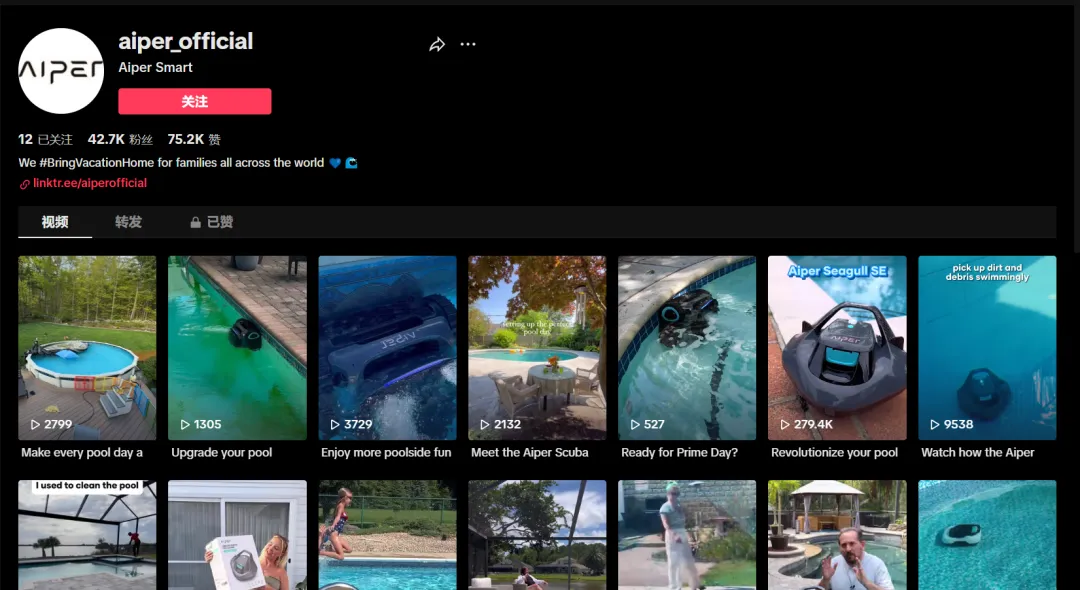Screen dimensions: 1080x590
Task: Open the linktr.ee/aiperofficial link
Action: [90, 184]
